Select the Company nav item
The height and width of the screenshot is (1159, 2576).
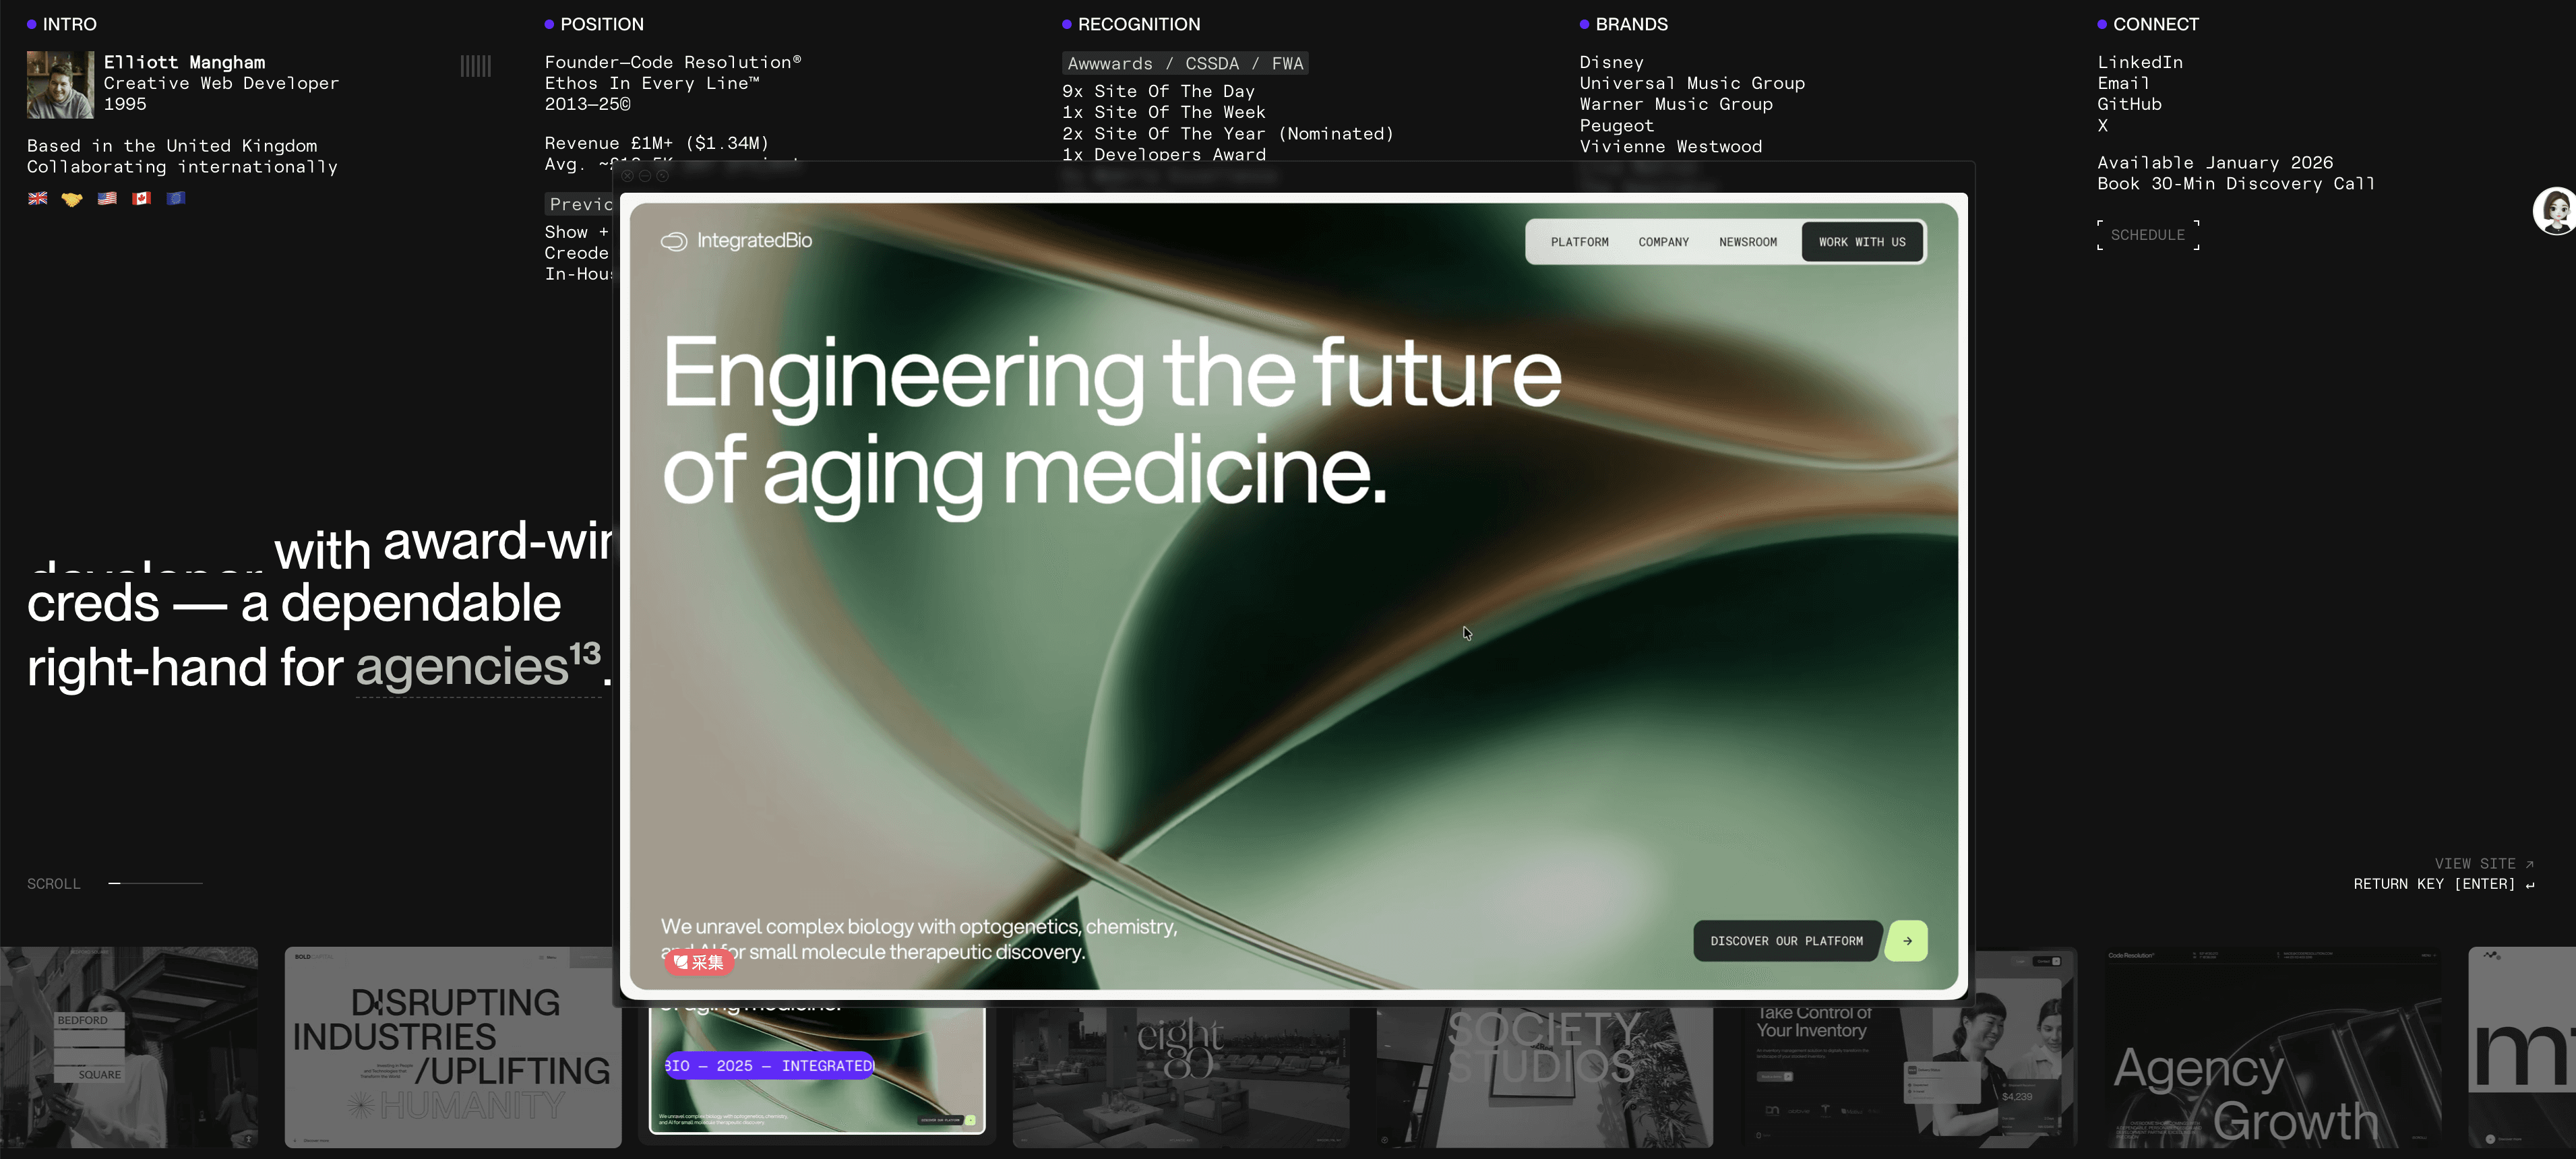1663,242
